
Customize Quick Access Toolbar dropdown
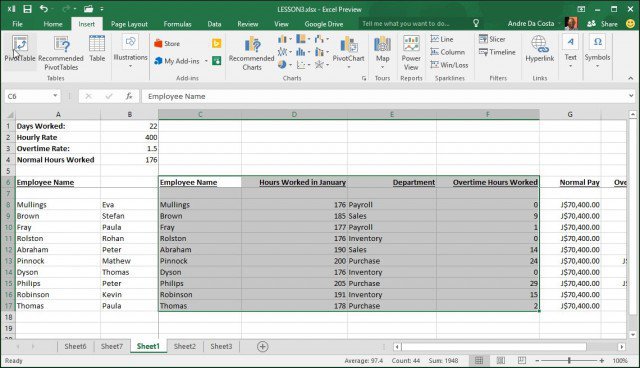(102, 9)
